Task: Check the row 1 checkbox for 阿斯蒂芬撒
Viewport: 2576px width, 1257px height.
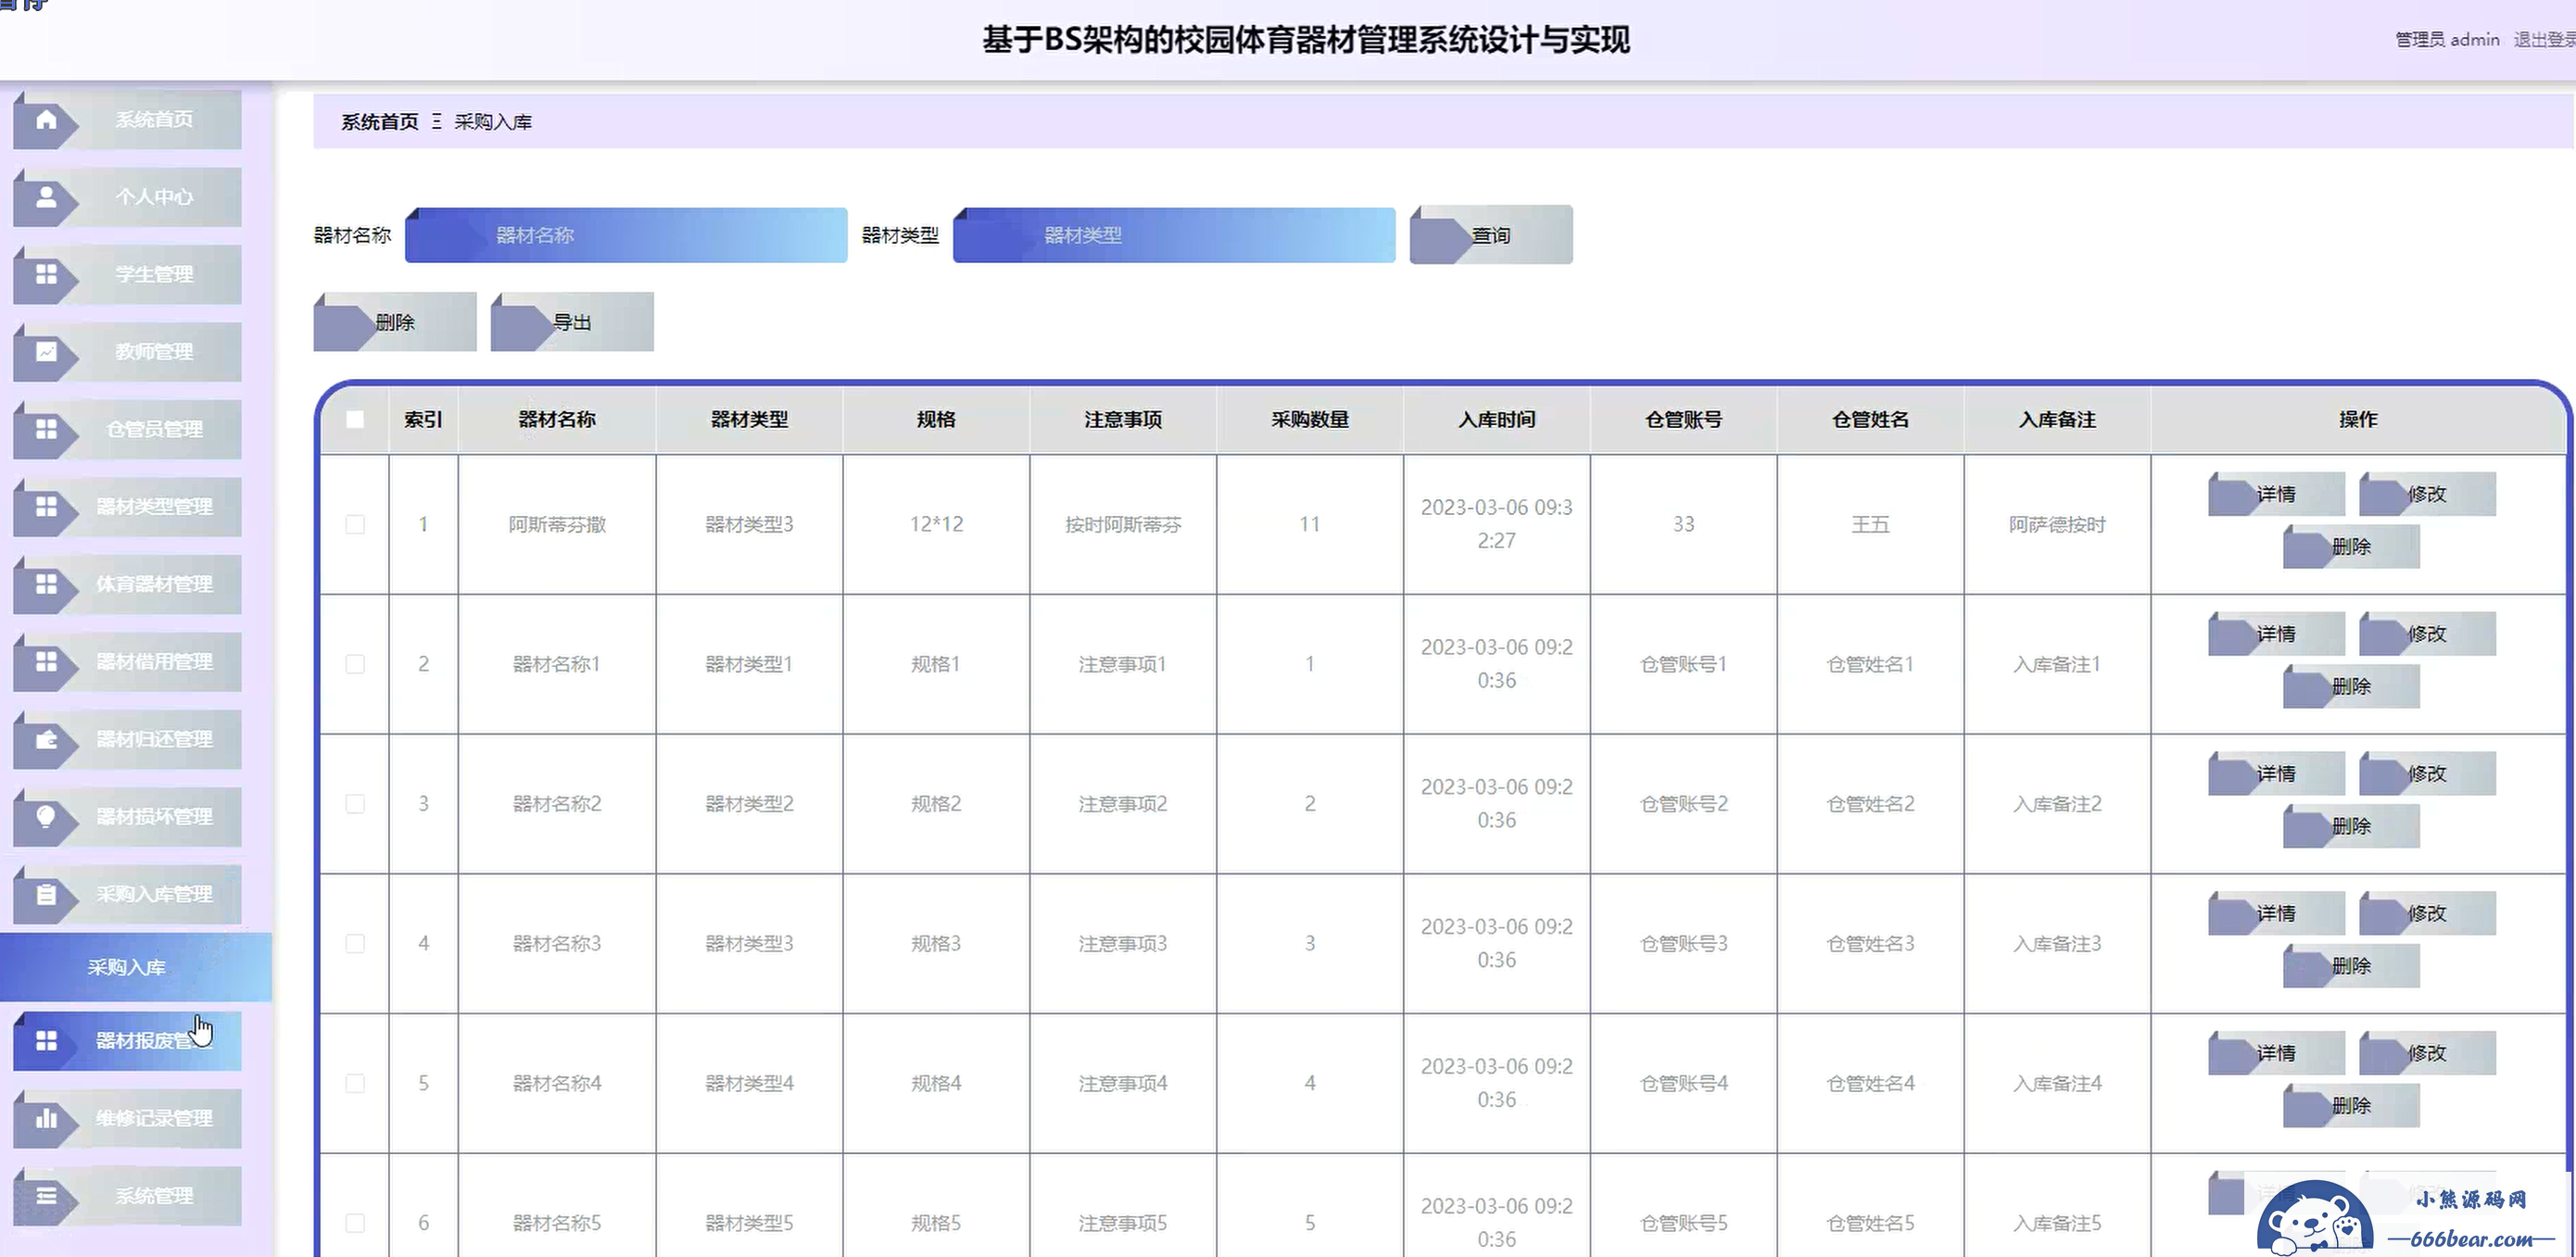Action: coord(355,524)
